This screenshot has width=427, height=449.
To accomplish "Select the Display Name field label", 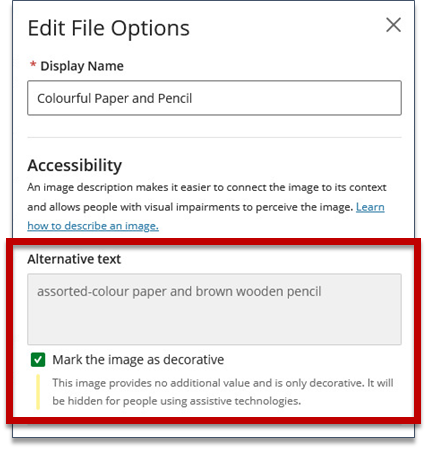I will 82,66.
